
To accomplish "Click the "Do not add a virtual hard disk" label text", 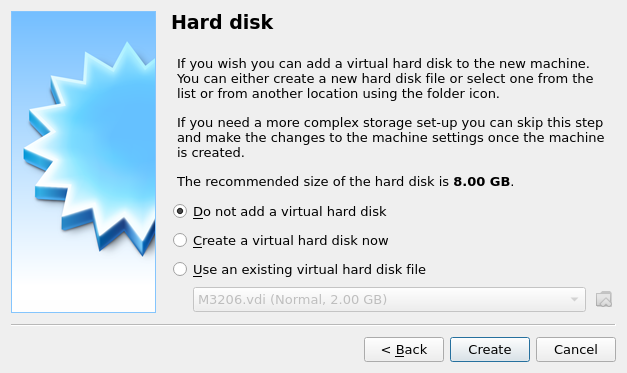I will (290, 211).
